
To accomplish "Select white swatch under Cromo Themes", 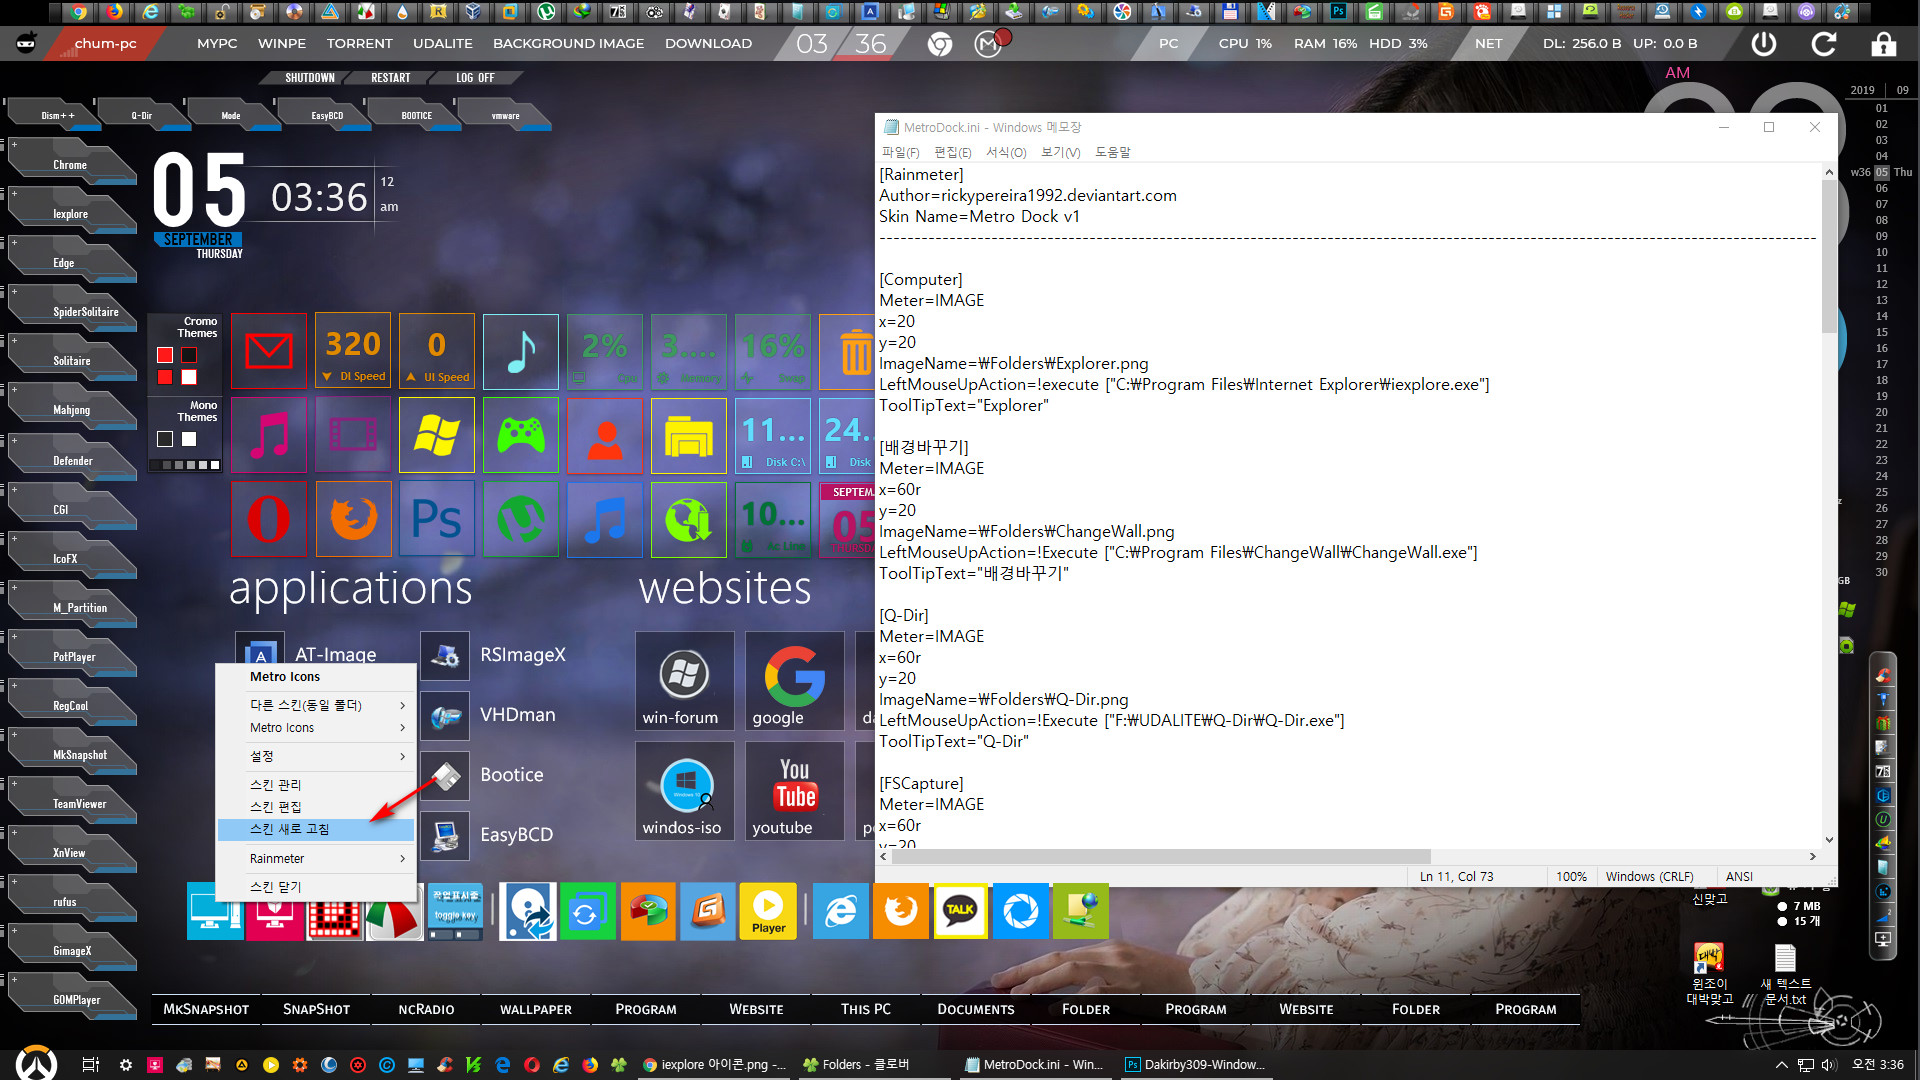I will (x=189, y=377).
